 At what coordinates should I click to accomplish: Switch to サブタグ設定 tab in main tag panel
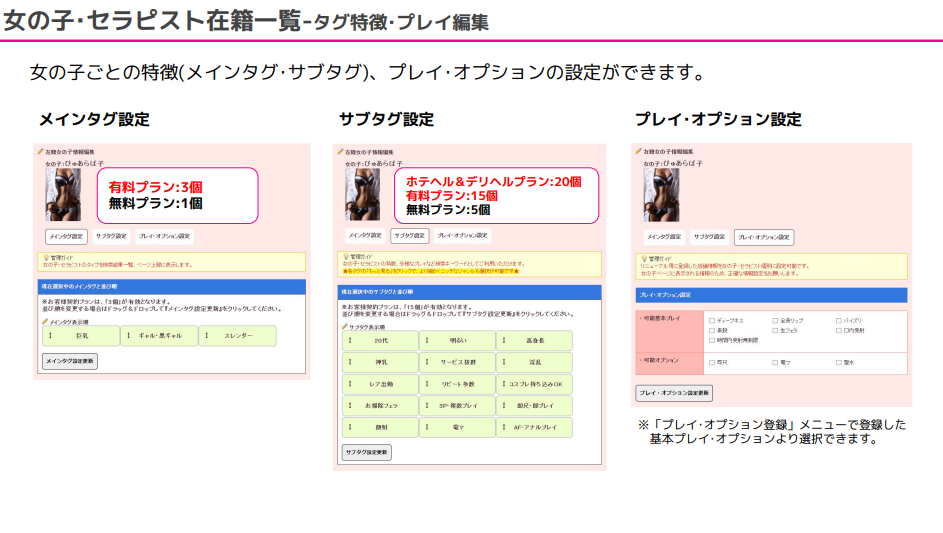coord(111,236)
